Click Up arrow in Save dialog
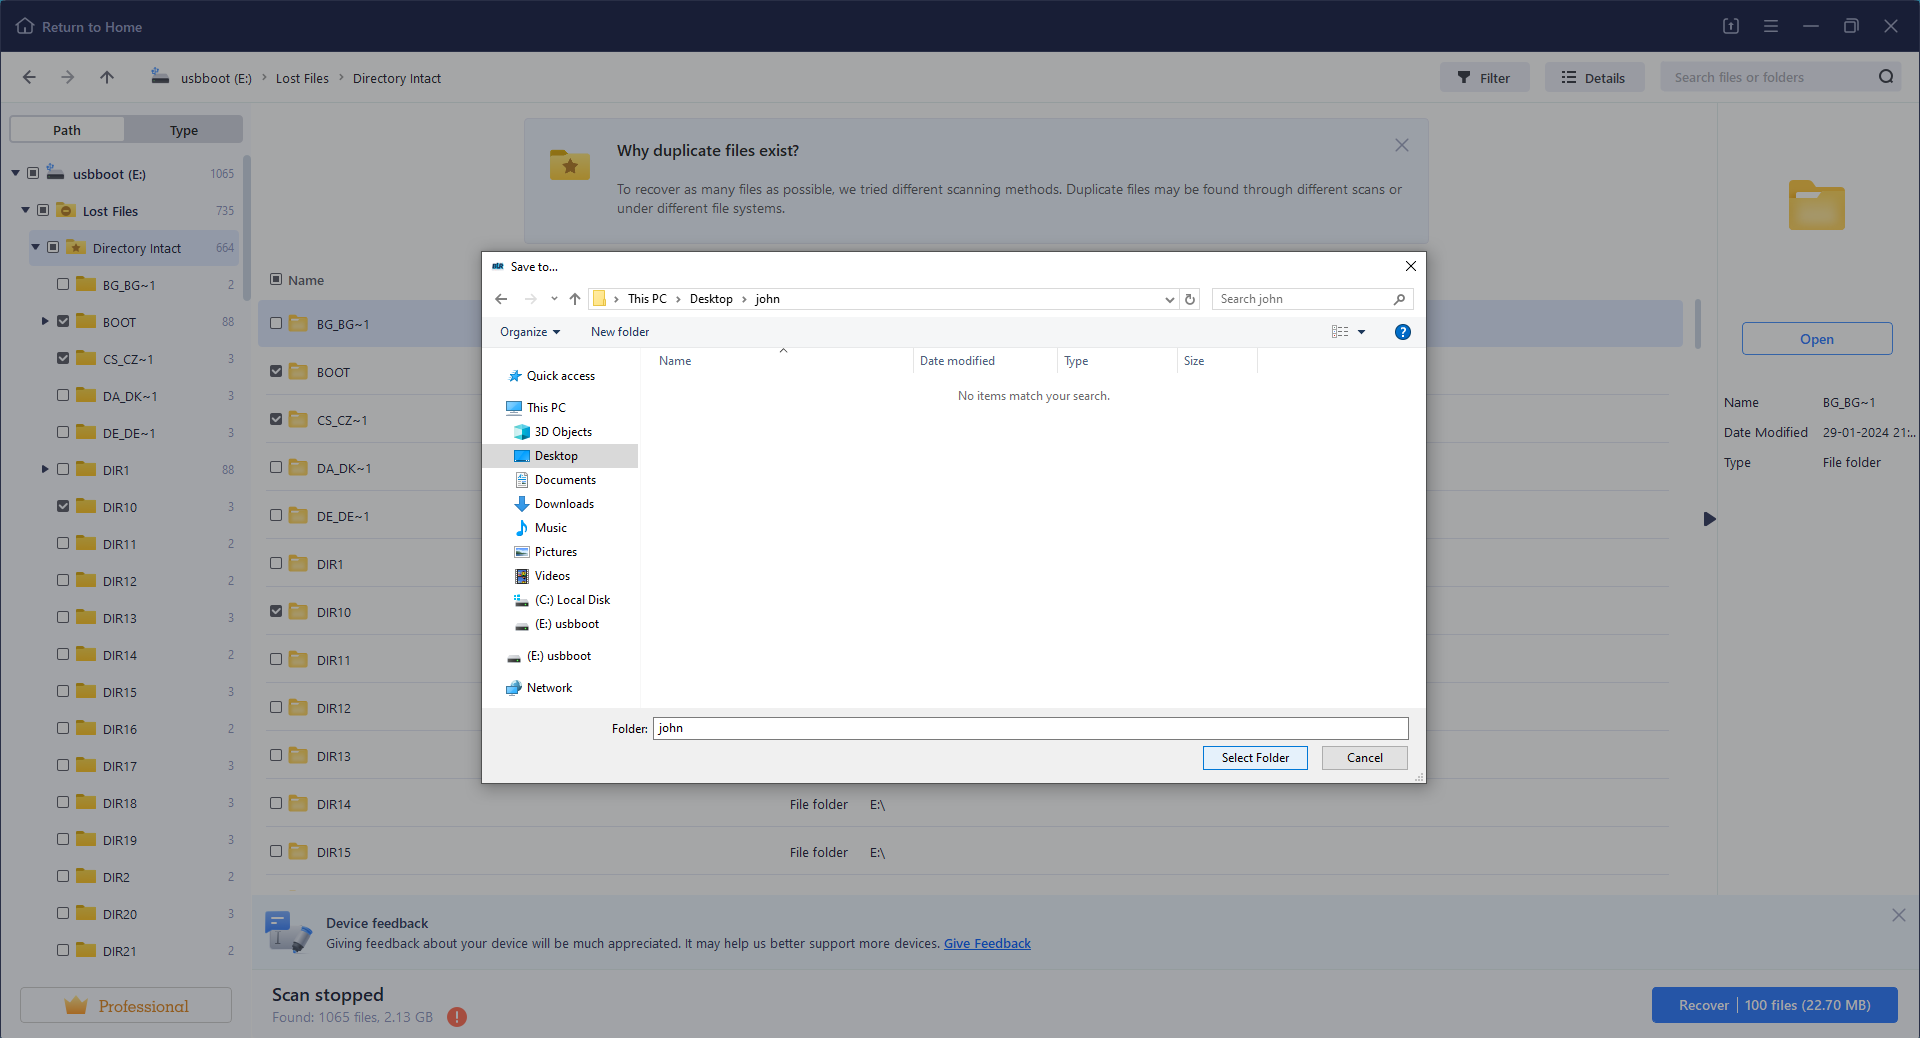This screenshot has width=1924, height=1038. [x=575, y=299]
